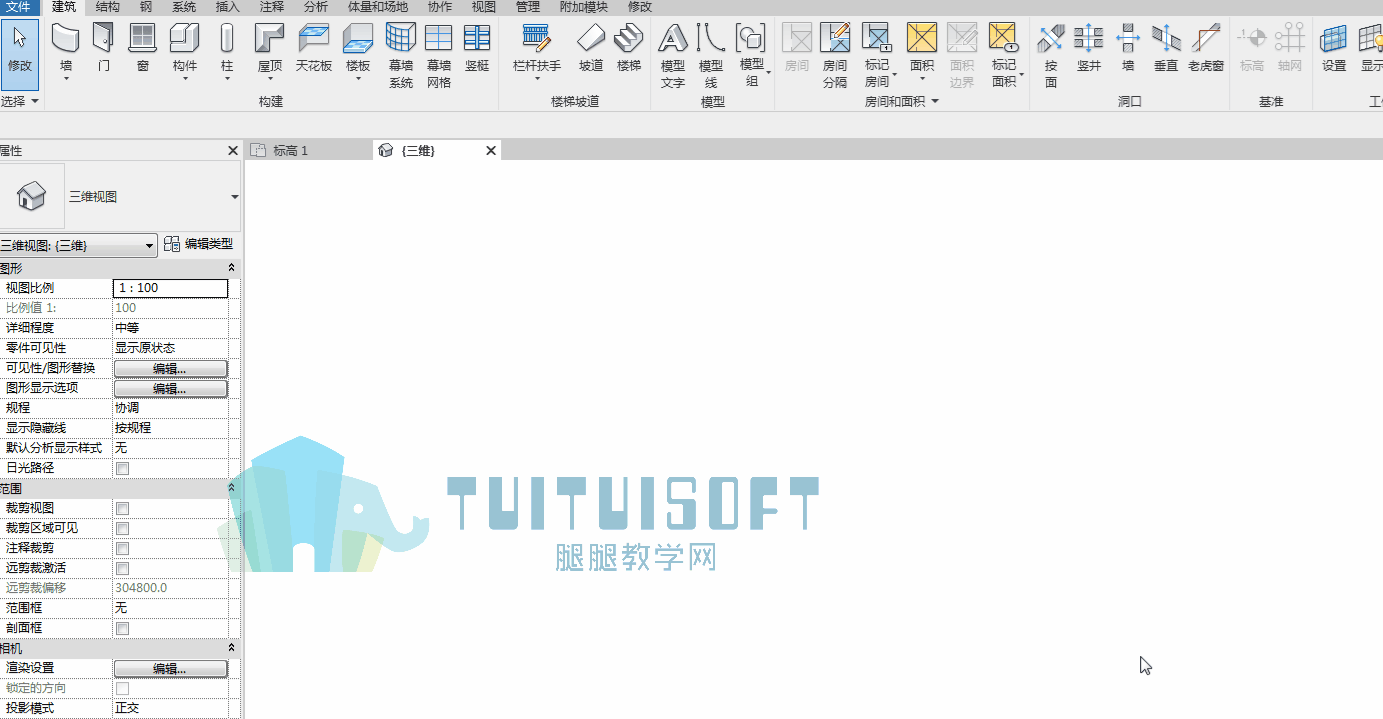Select the 屋顶 (Roof) tool

(270, 50)
